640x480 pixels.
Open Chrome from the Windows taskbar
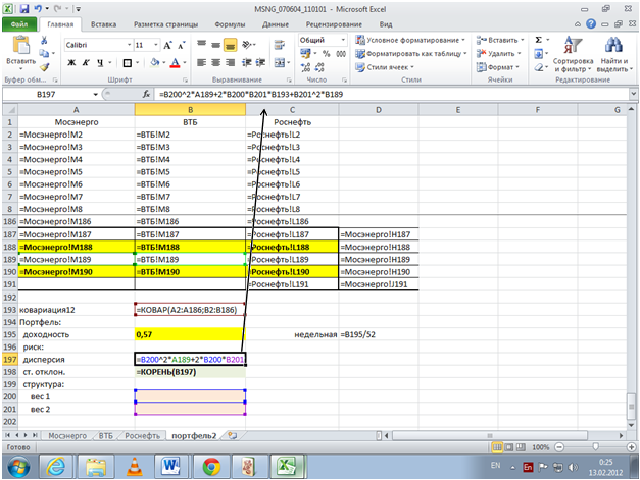coord(211,466)
